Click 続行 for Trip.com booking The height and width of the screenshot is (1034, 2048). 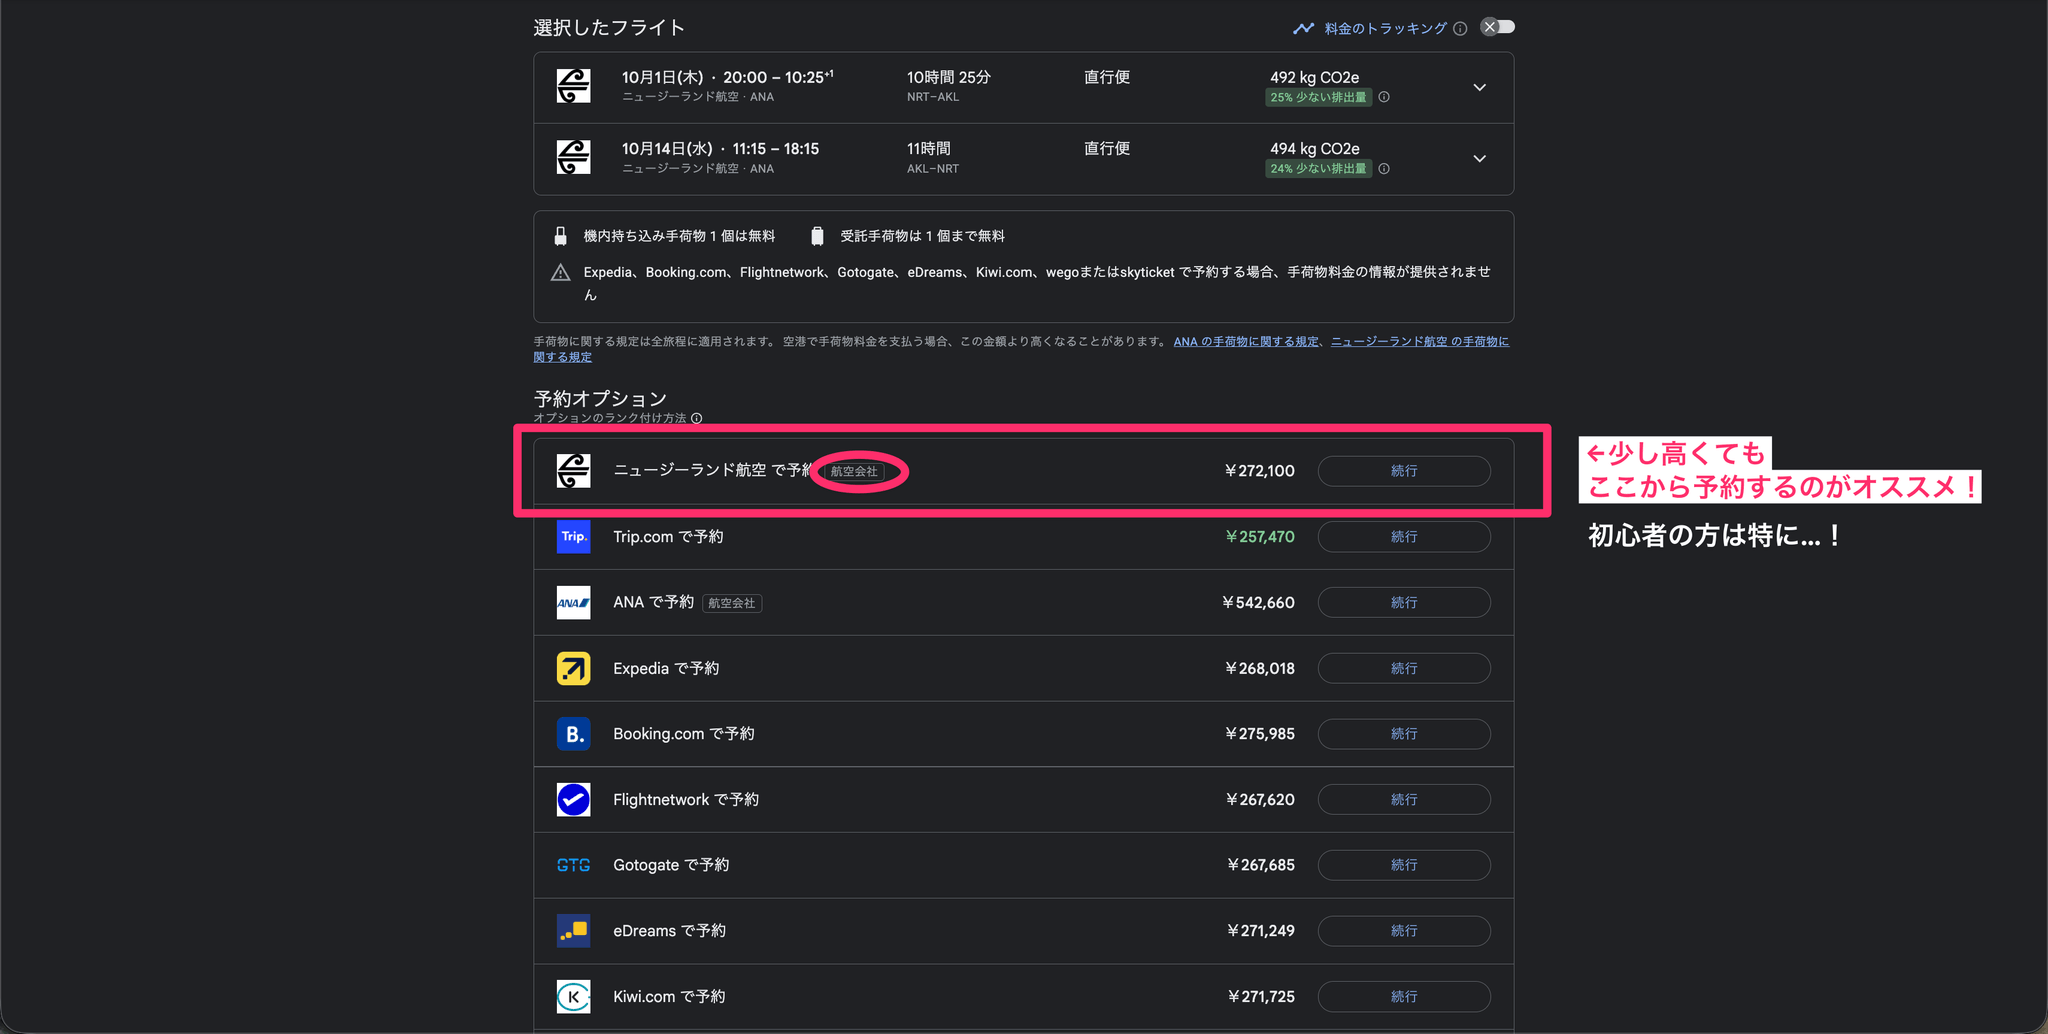[1404, 537]
